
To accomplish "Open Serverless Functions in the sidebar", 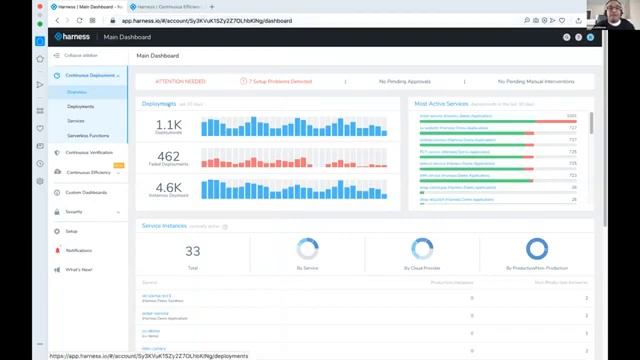I will [88, 136].
